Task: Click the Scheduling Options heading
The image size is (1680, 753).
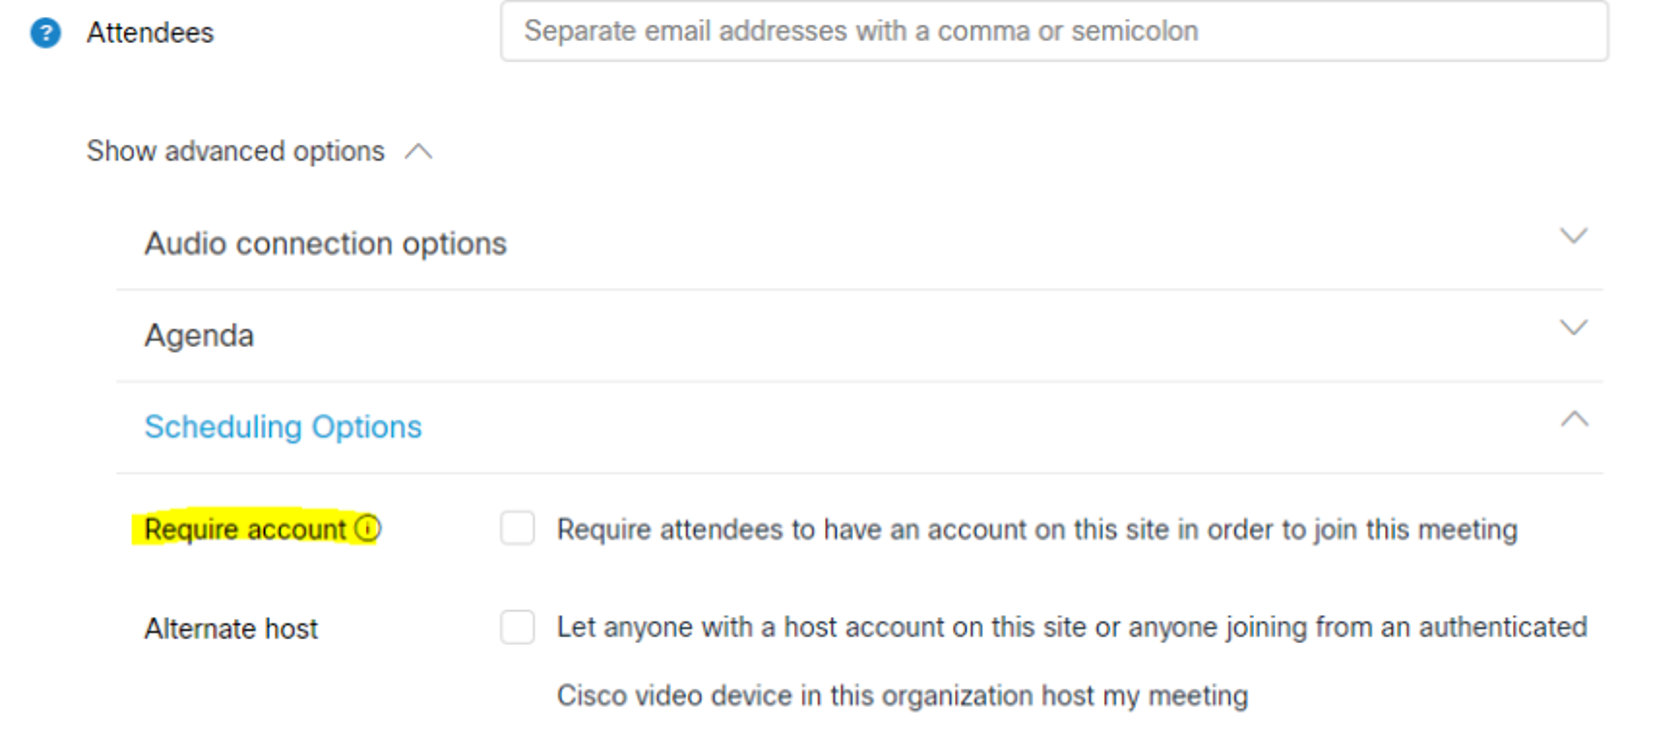Action: pos(283,427)
